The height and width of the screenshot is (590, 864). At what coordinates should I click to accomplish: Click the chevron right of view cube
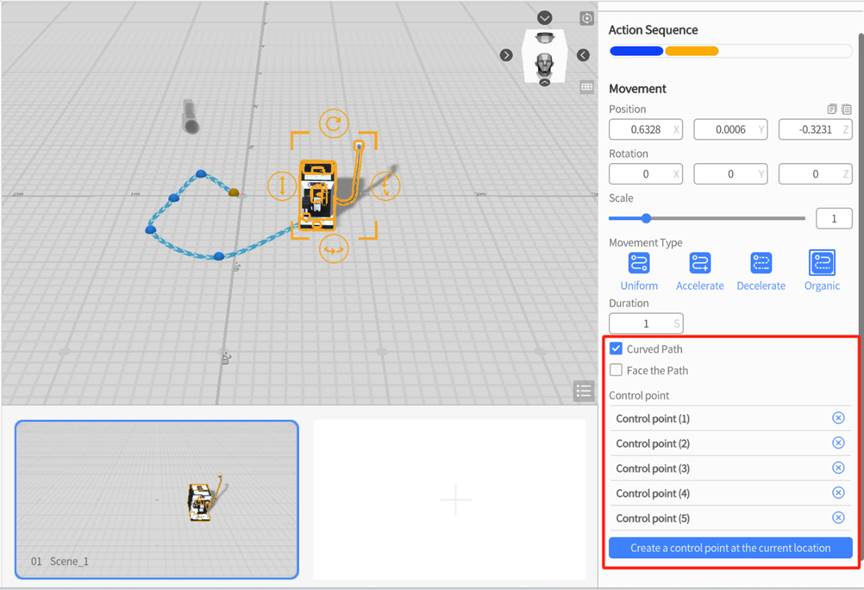click(583, 55)
